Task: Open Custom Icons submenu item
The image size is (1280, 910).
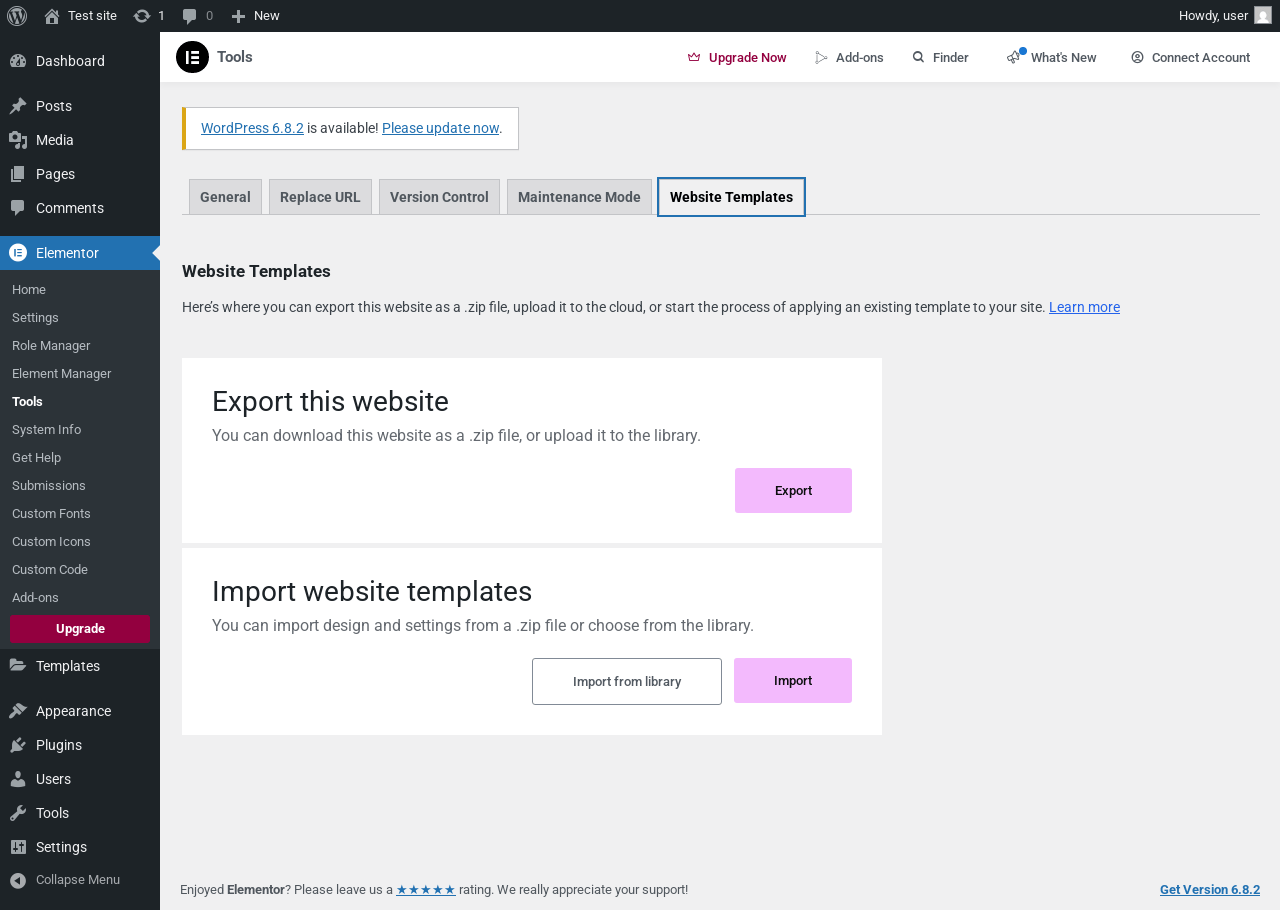Action: tap(51, 542)
